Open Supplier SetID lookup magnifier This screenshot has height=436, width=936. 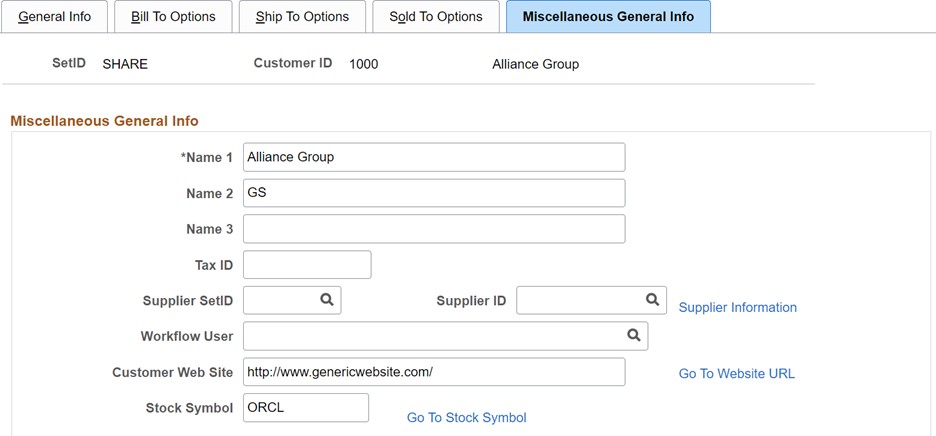pos(327,299)
